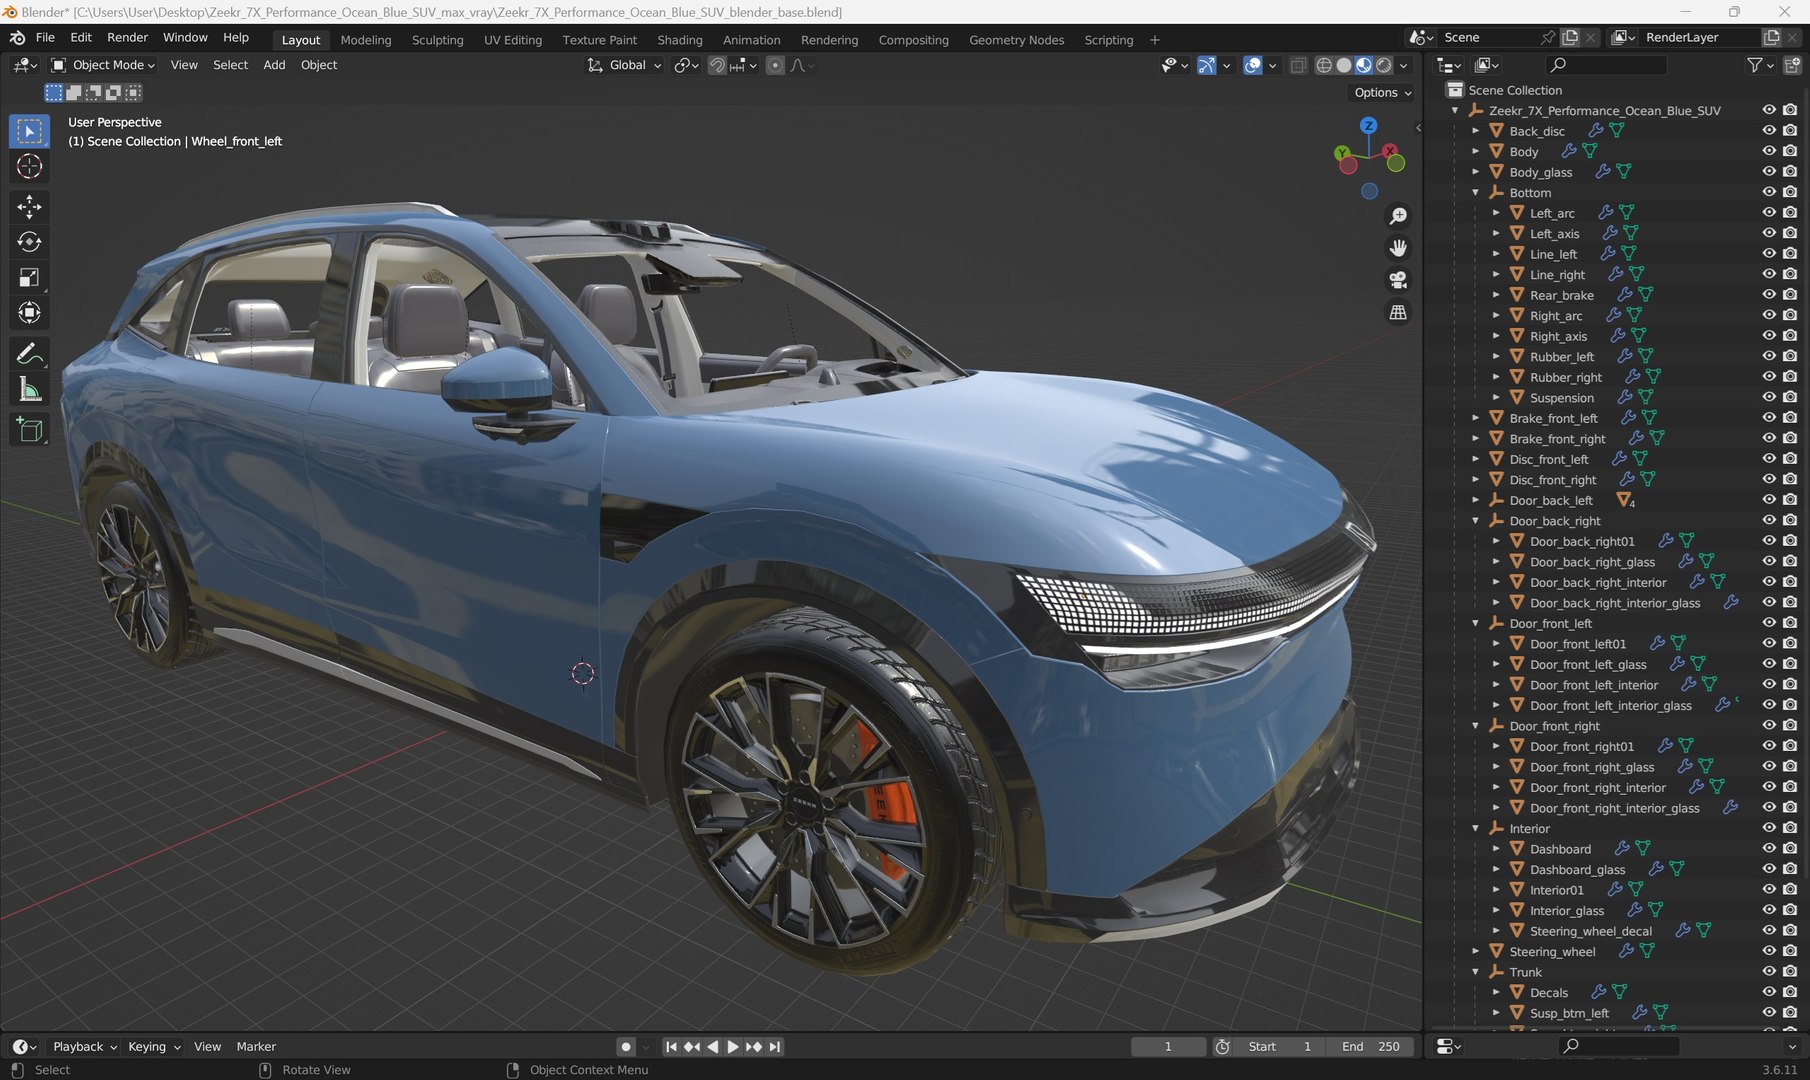Image resolution: width=1810 pixels, height=1080 pixels.
Task: Select the Annotate pencil tool
Action: [29, 354]
